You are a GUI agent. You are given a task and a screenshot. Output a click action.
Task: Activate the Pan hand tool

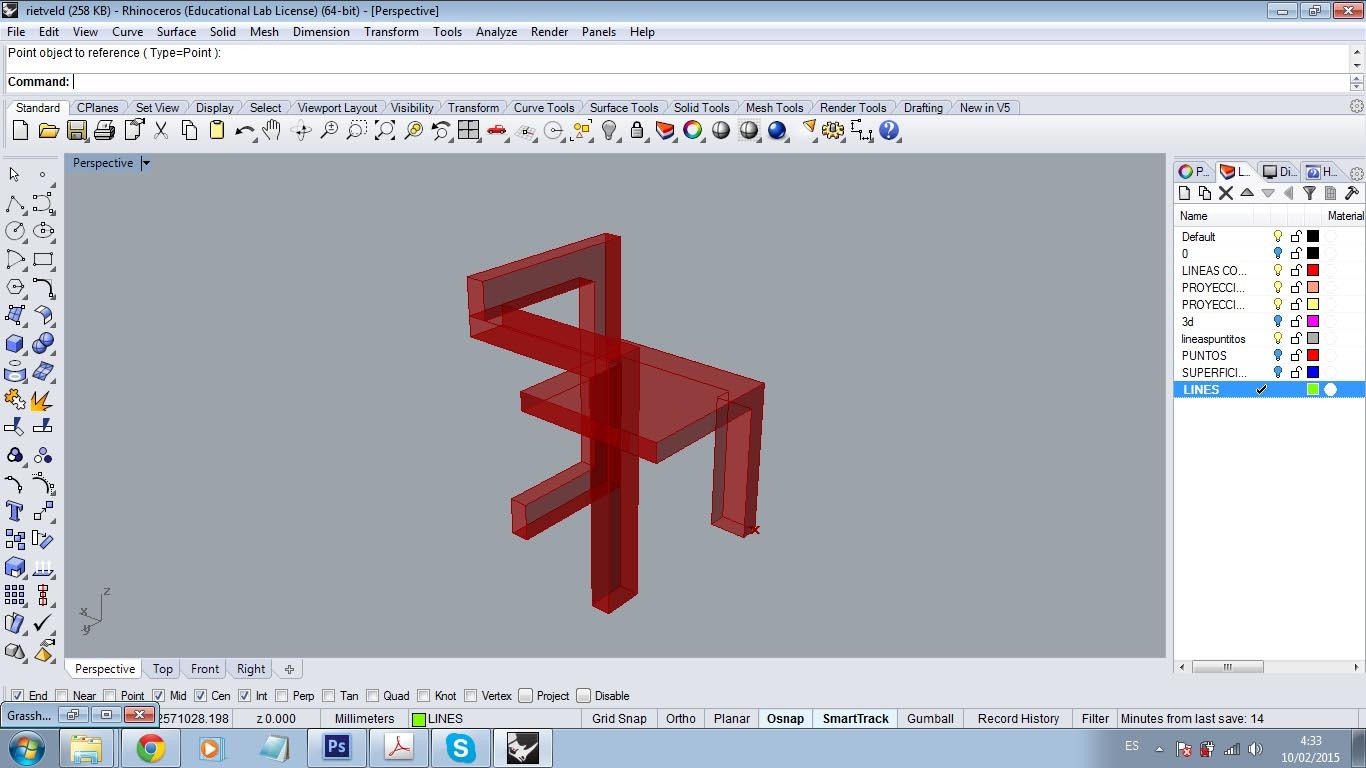(x=272, y=130)
